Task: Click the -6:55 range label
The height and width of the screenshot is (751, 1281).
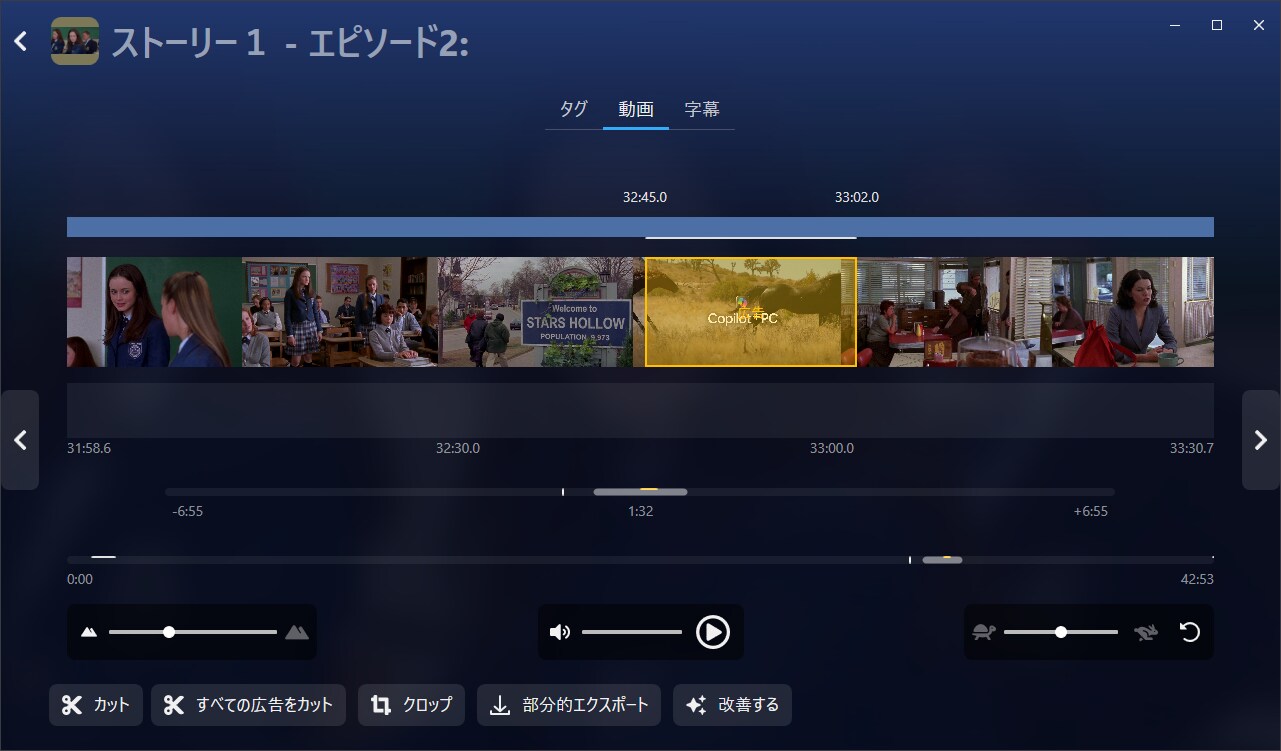Action: 188,511
